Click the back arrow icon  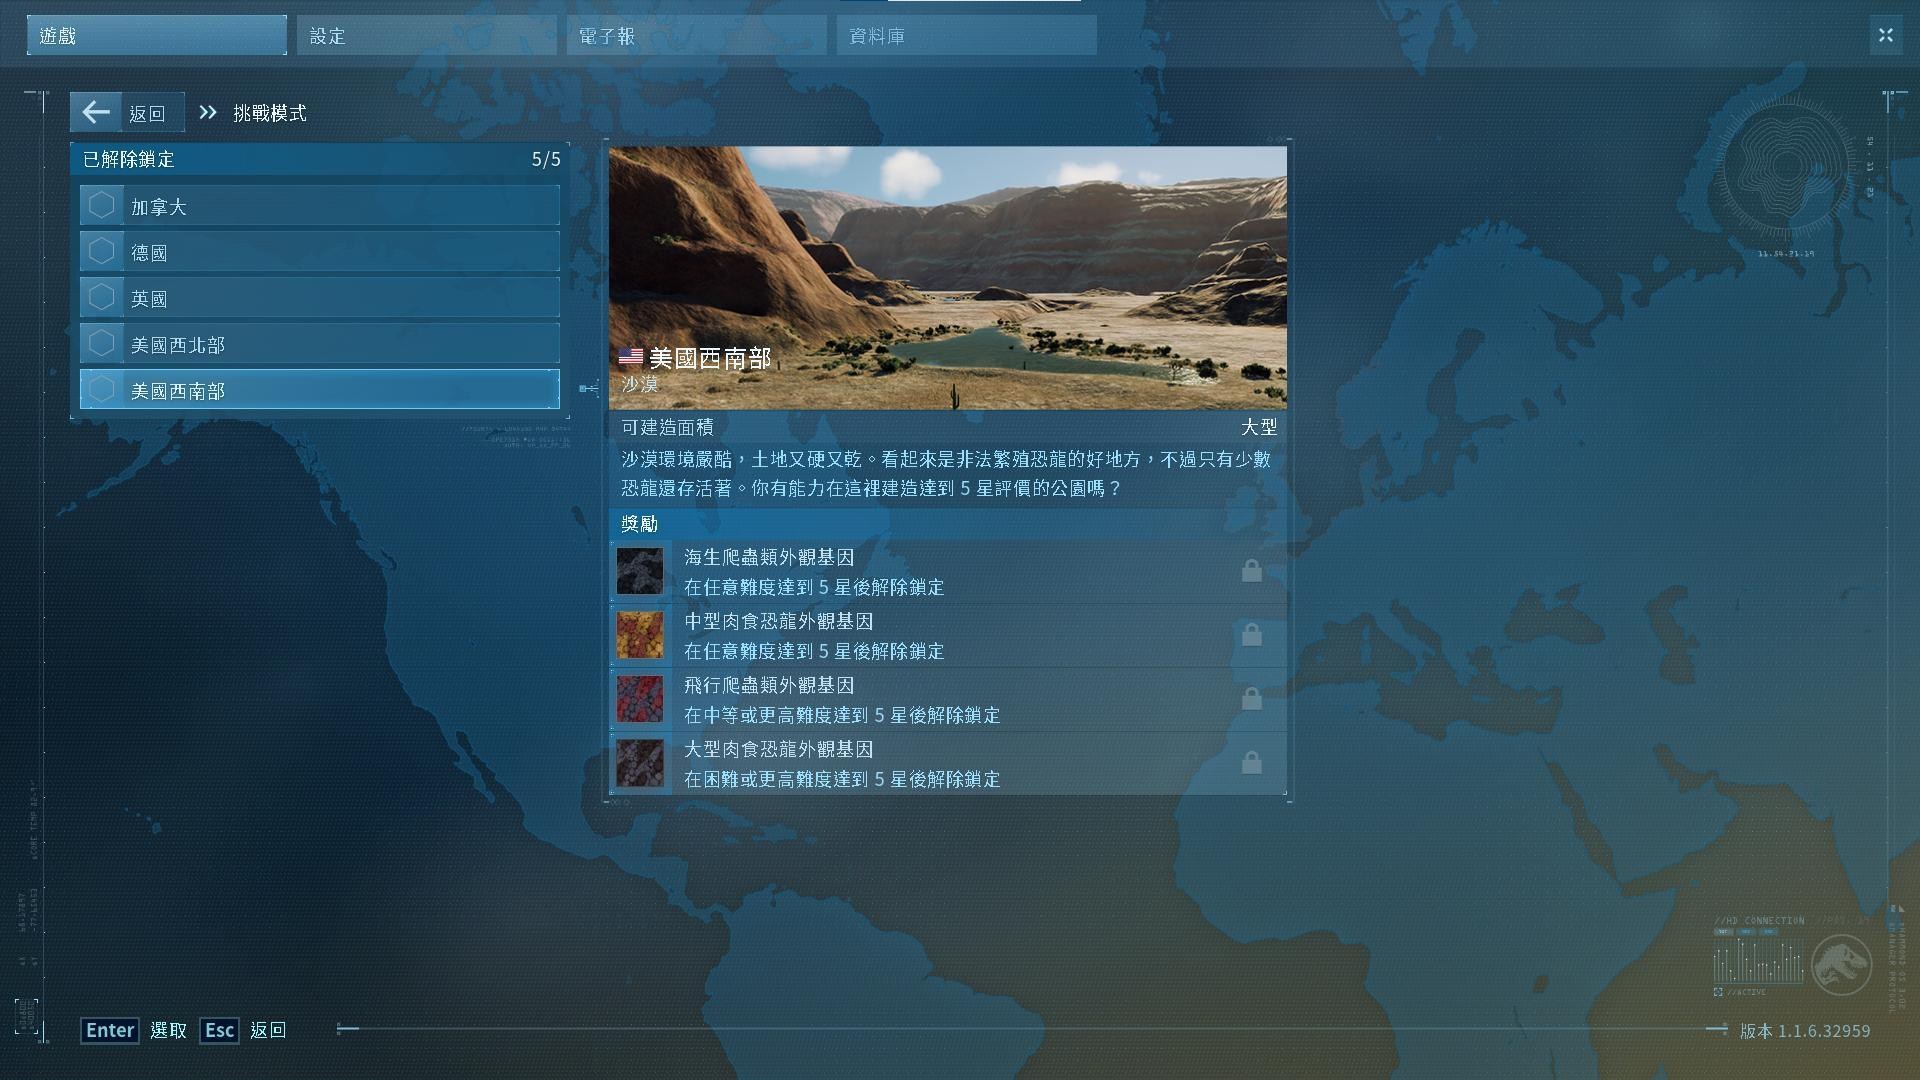click(96, 112)
